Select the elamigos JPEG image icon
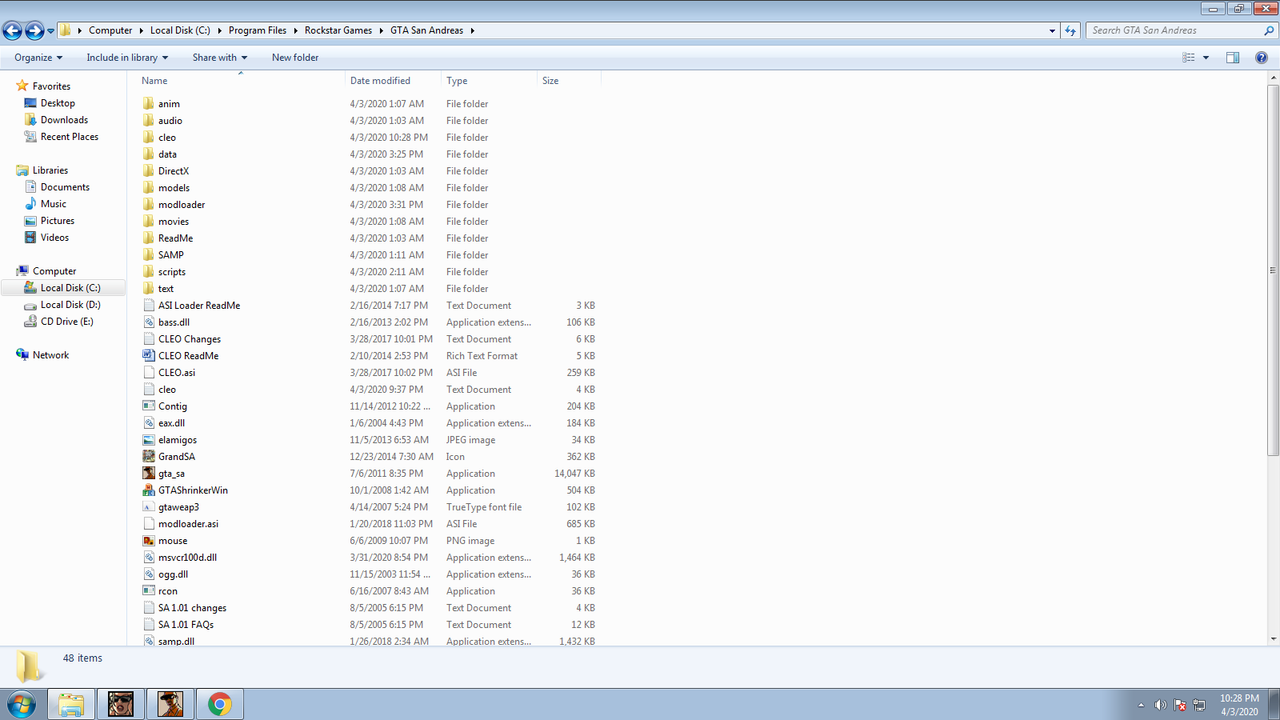Image resolution: width=1280 pixels, height=720 pixels. (x=149, y=440)
